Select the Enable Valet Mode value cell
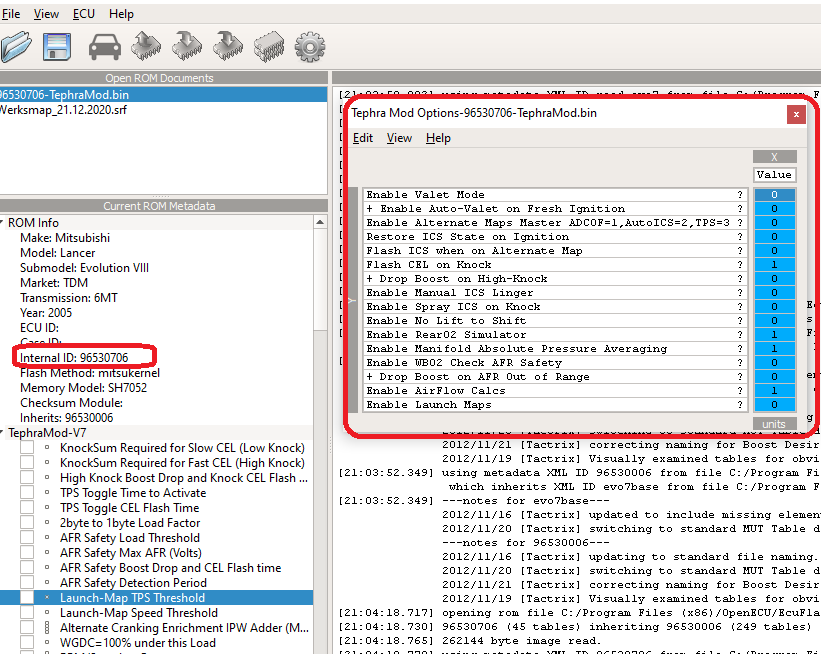This screenshot has width=821, height=654. 774,195
